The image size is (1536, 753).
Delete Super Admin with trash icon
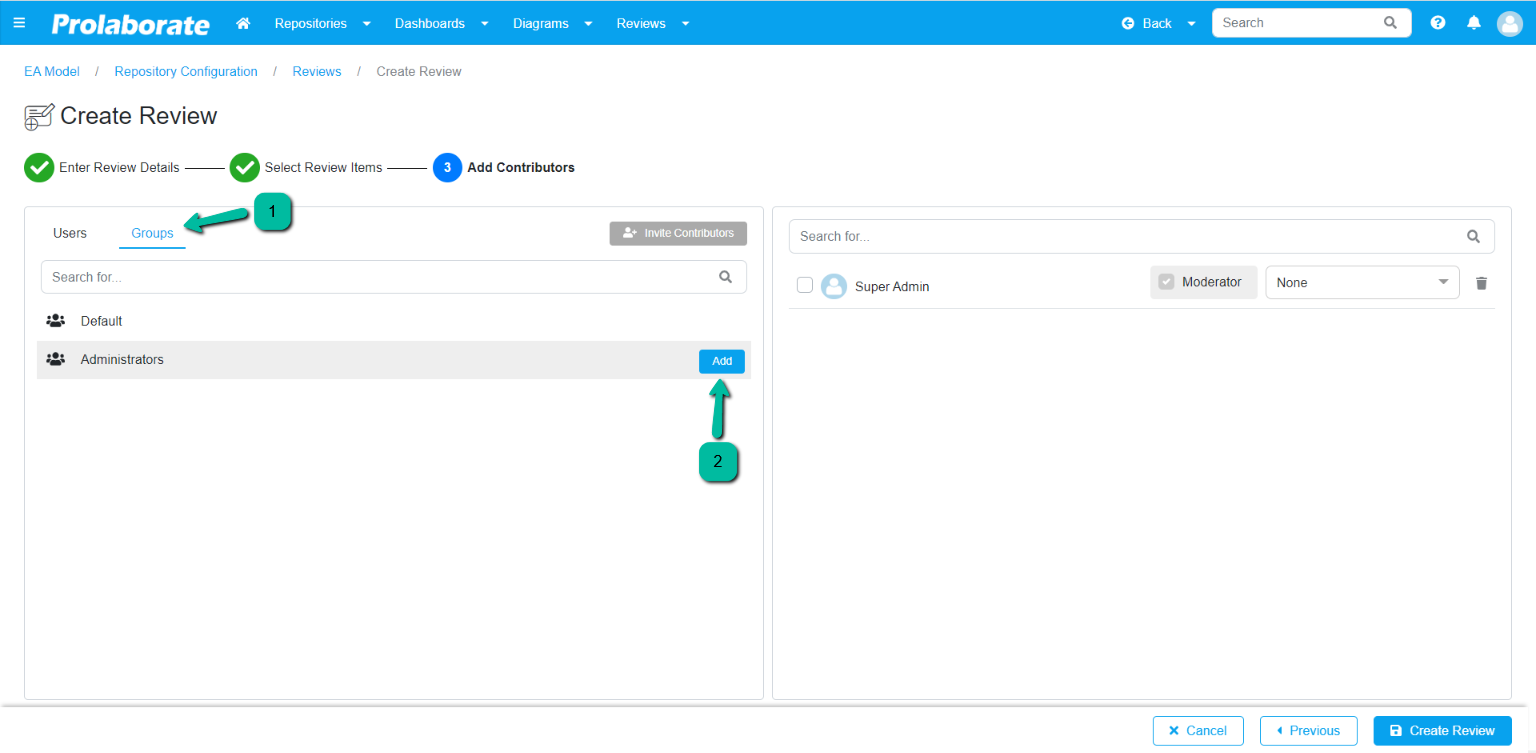coord(1482,283)
